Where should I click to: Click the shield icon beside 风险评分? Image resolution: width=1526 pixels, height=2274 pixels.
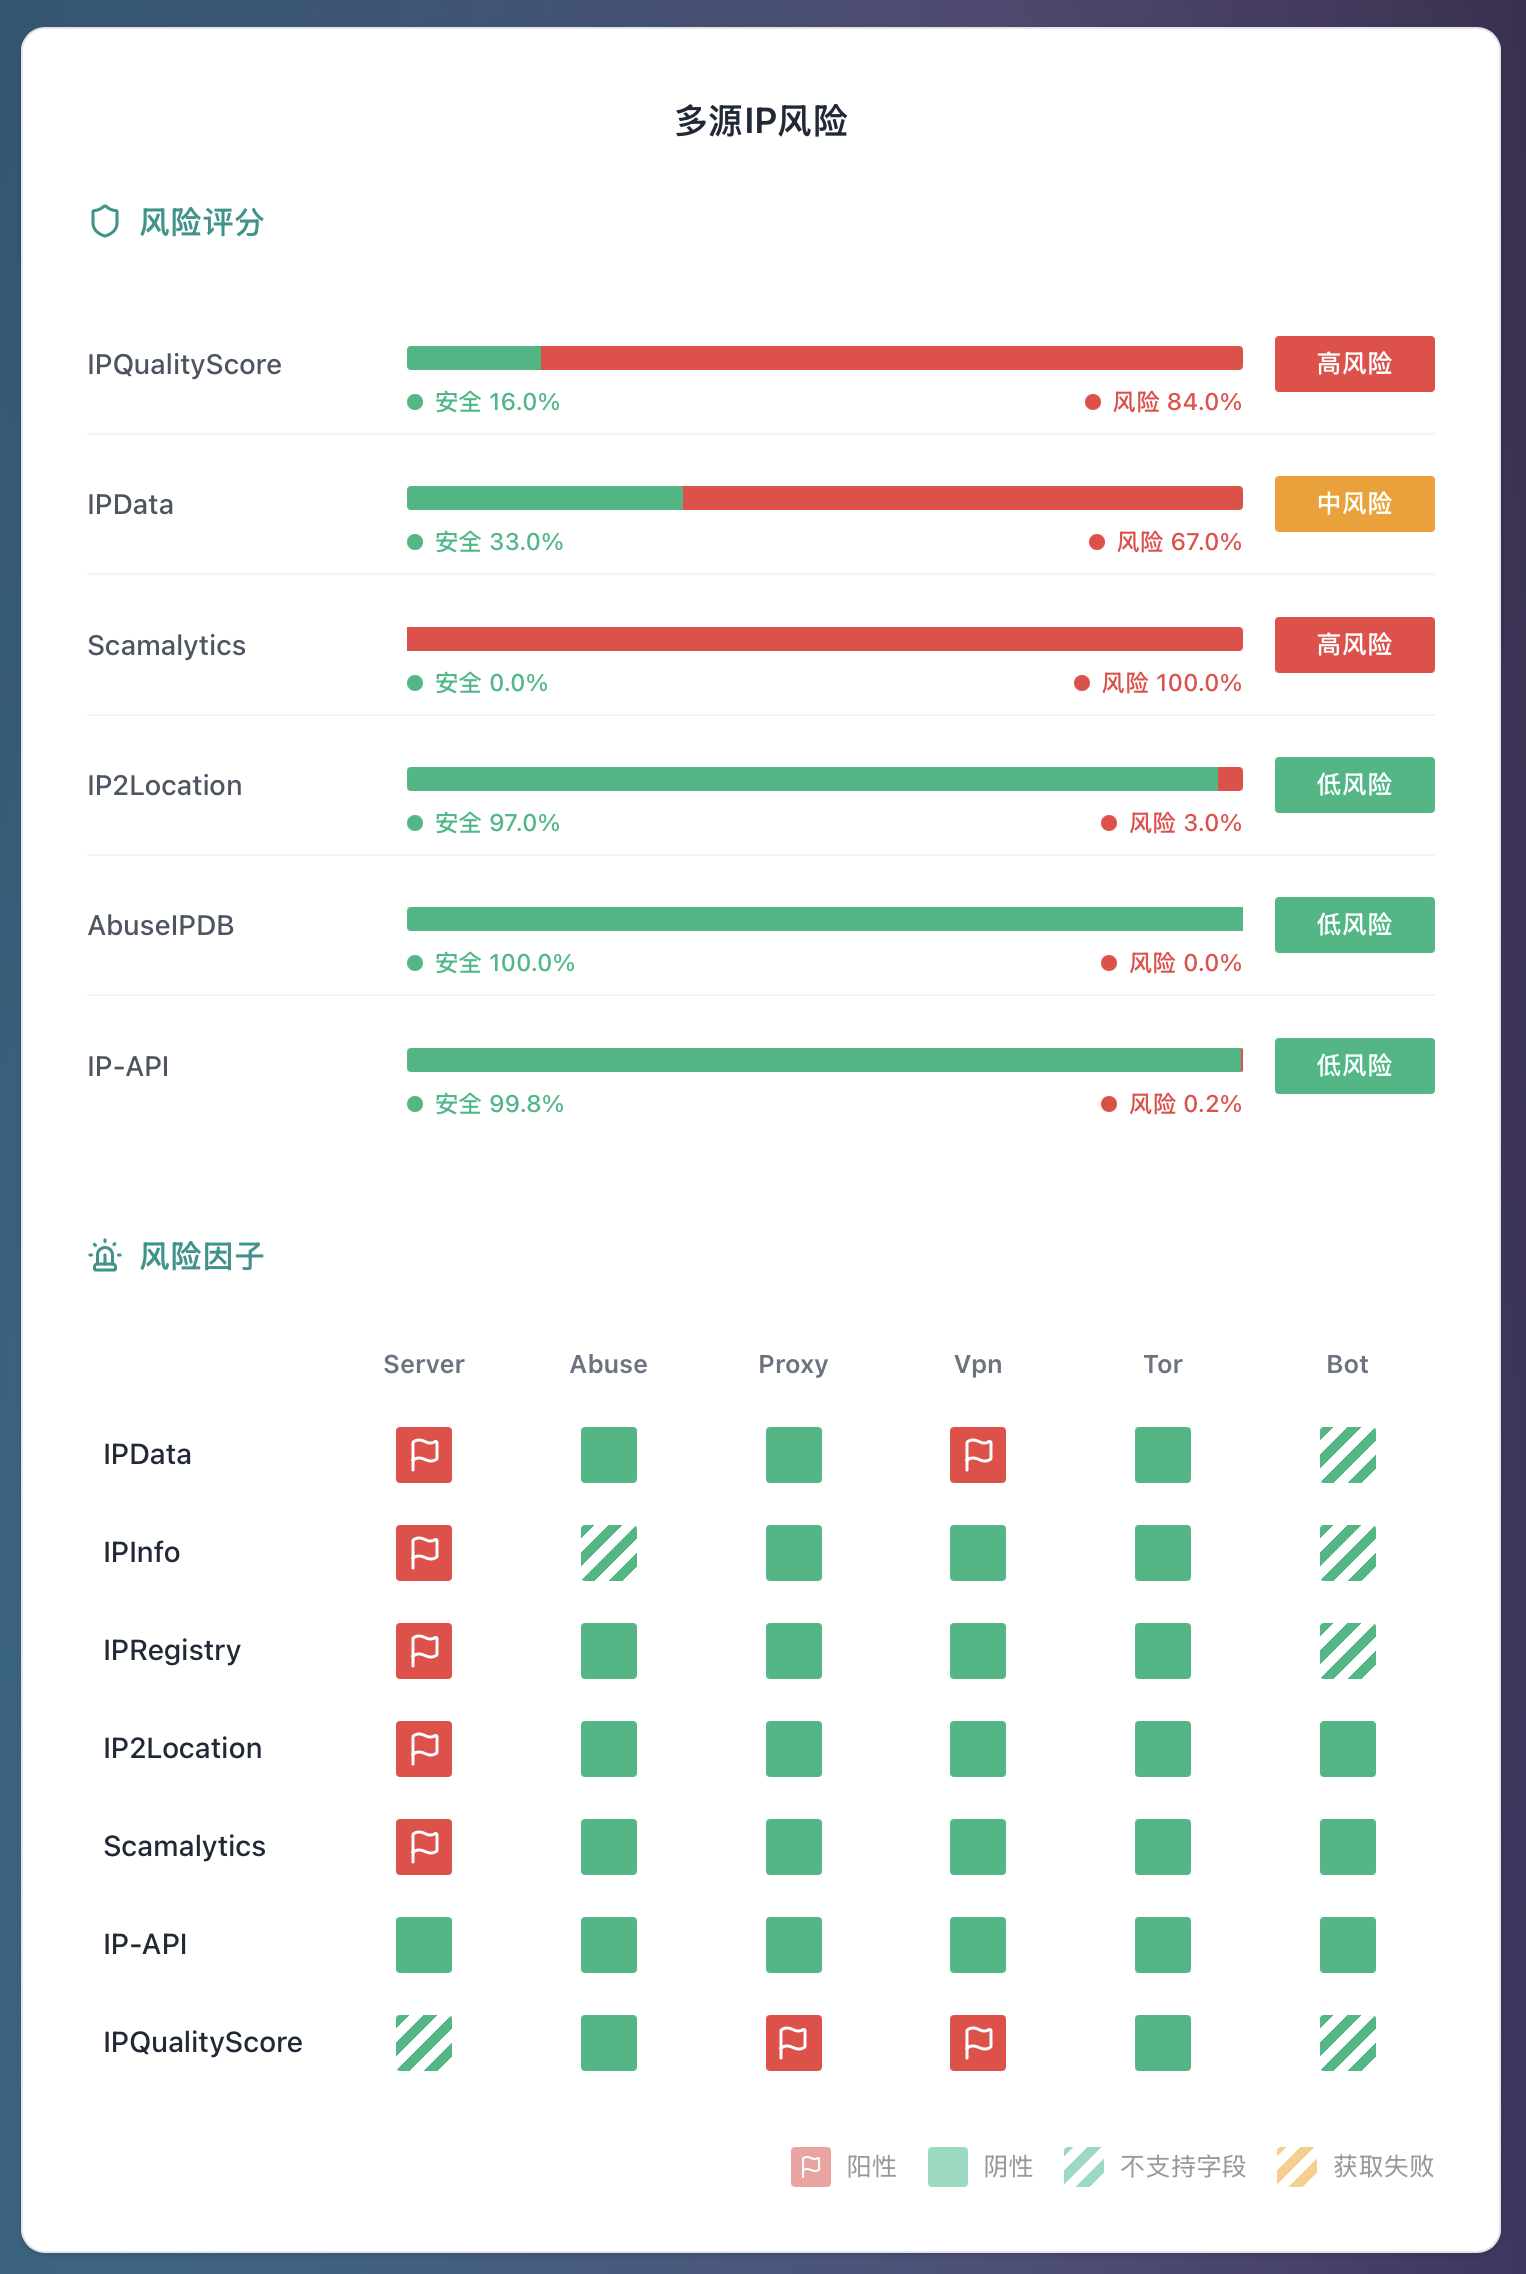105,222
